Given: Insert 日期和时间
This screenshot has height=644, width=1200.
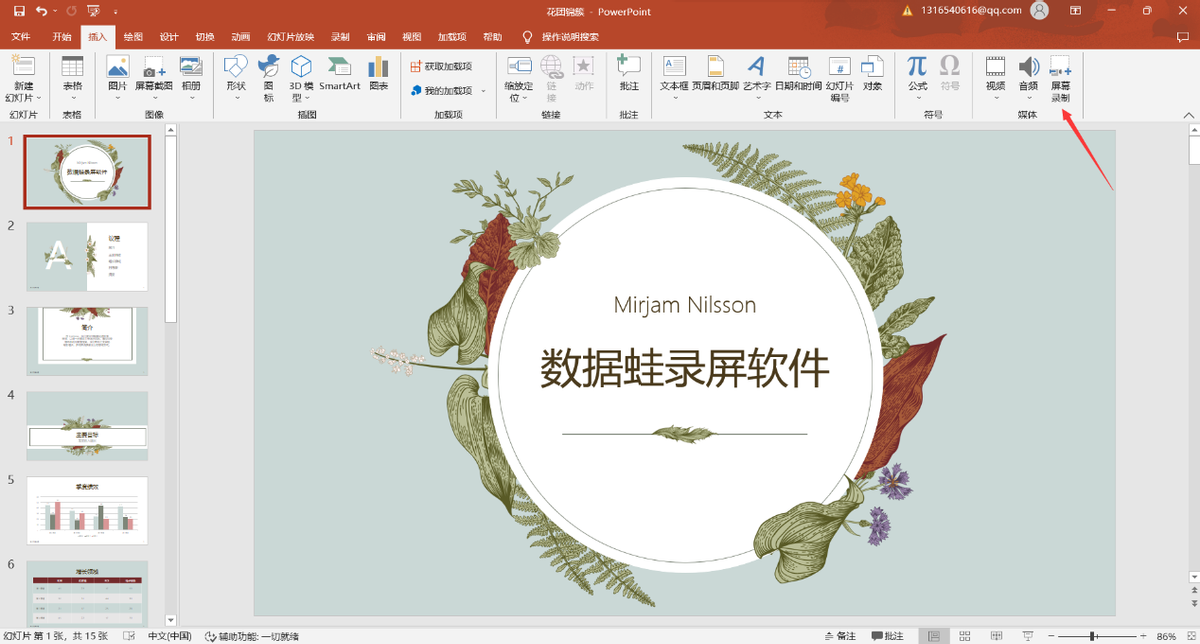Looking at the screenshot, I should tap(798, 74).
